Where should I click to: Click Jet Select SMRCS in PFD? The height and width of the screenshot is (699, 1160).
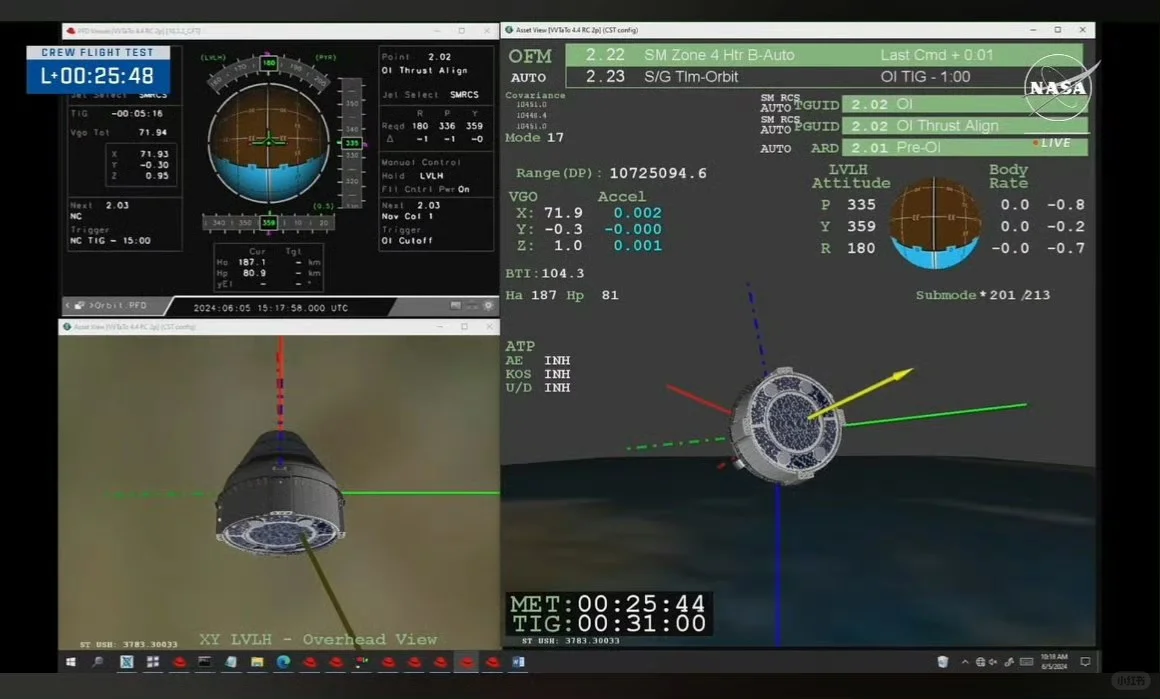click(x=431, y=95)
